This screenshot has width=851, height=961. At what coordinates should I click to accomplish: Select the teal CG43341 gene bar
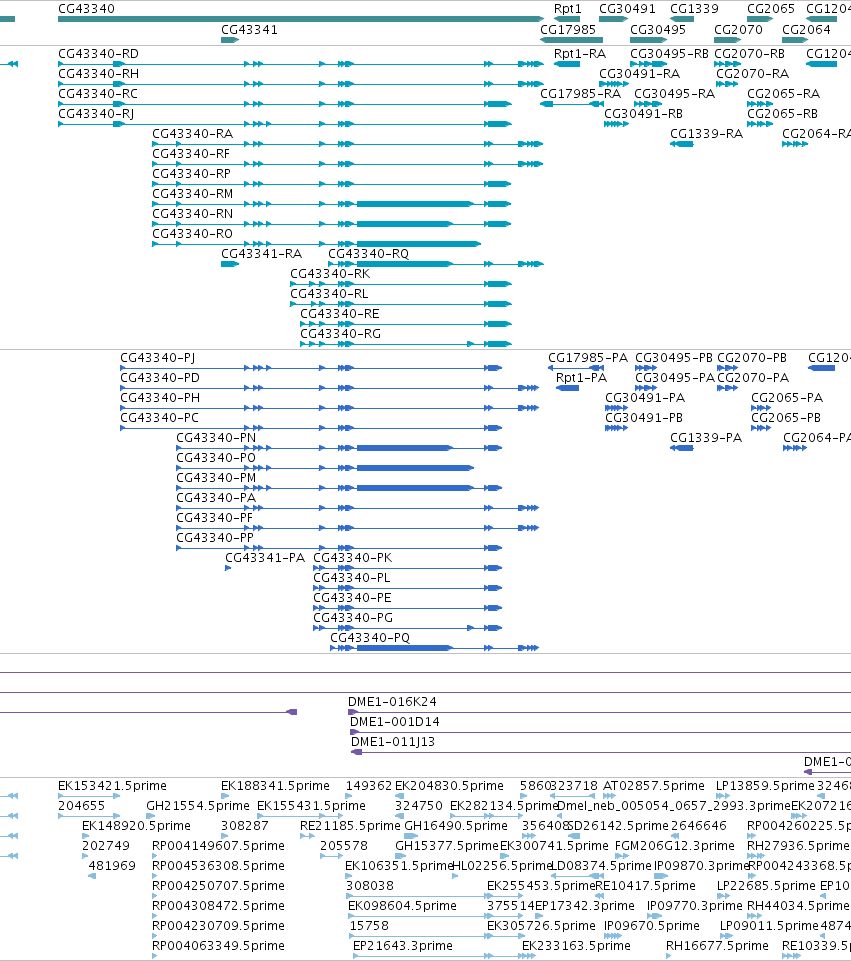230,40
